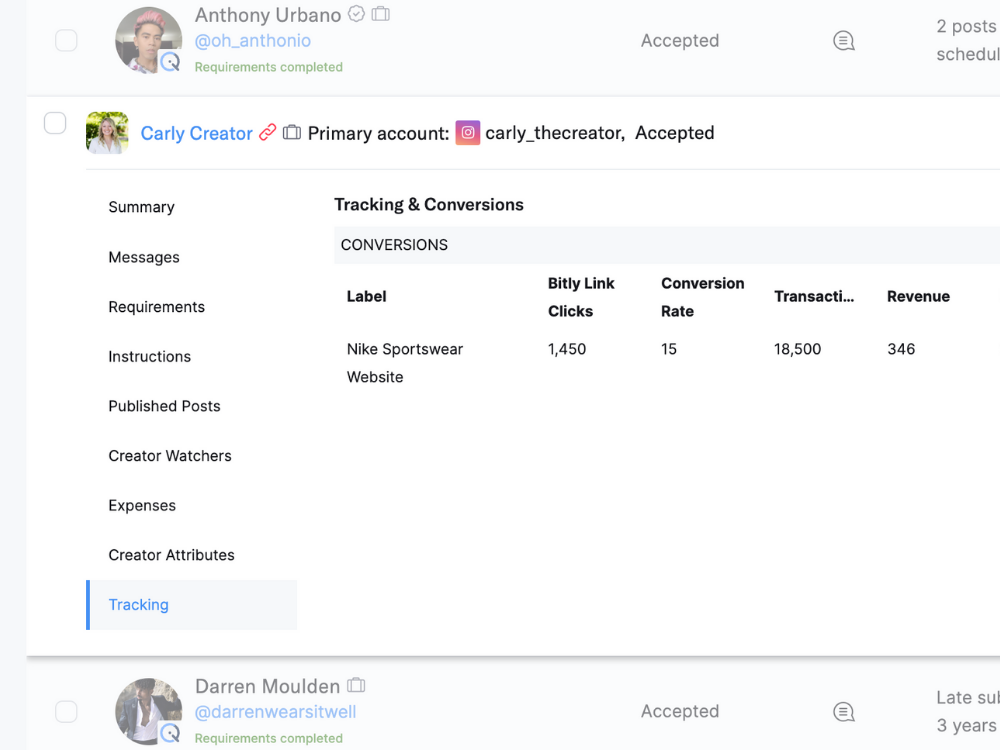This screenshot has width=1000, height=750.
Task: Click the briefcase icon beside Darren Moulden
Action: tap(356, 685)
